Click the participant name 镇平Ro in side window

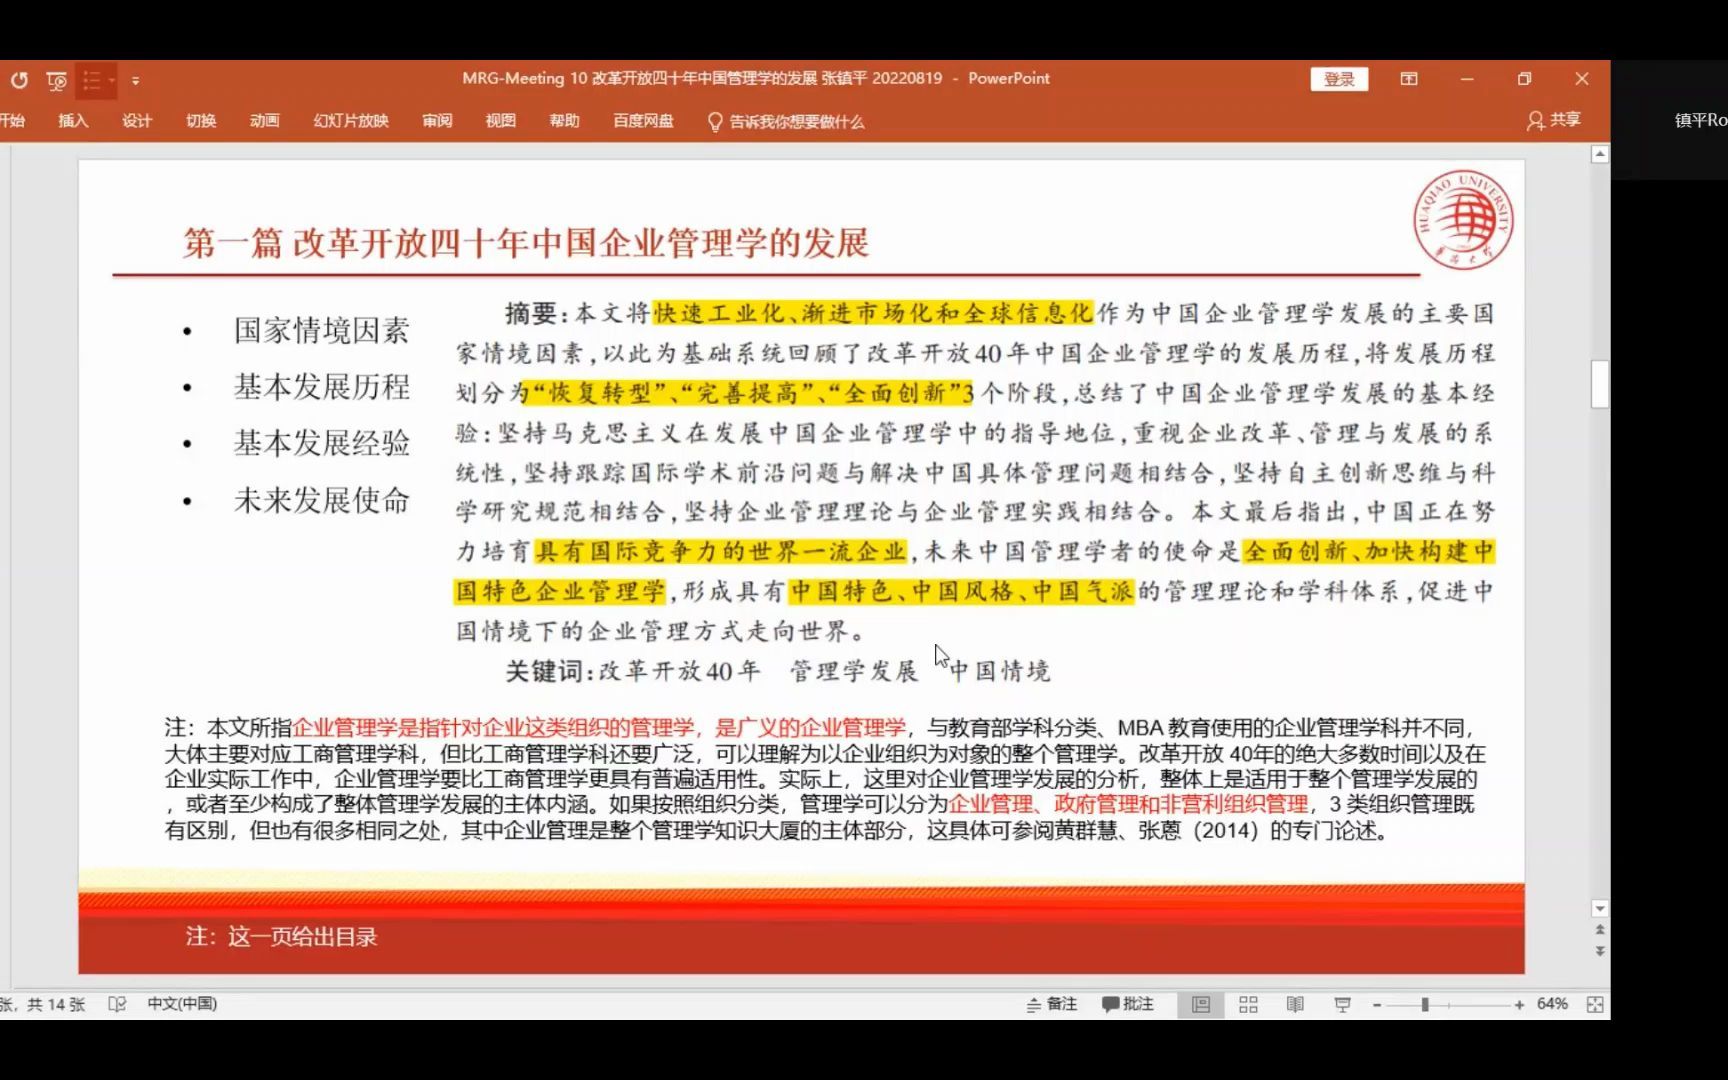[x=1700, y=120]
